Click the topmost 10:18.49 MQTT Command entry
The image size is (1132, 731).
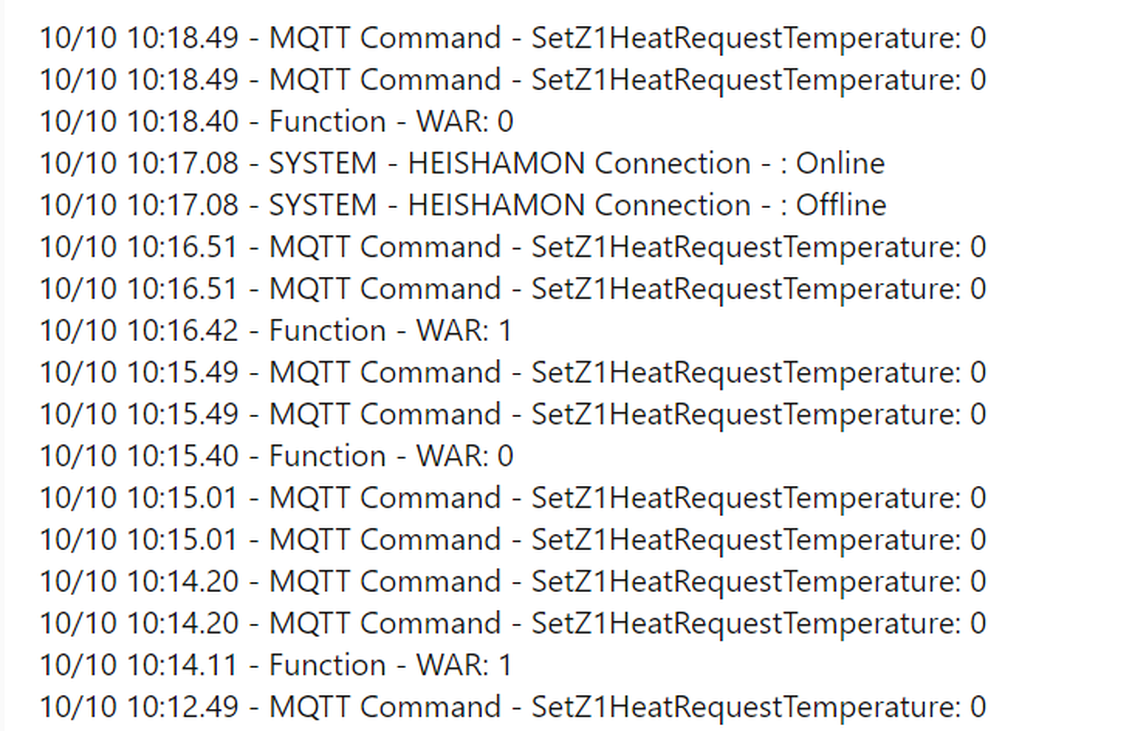[512, 38]
